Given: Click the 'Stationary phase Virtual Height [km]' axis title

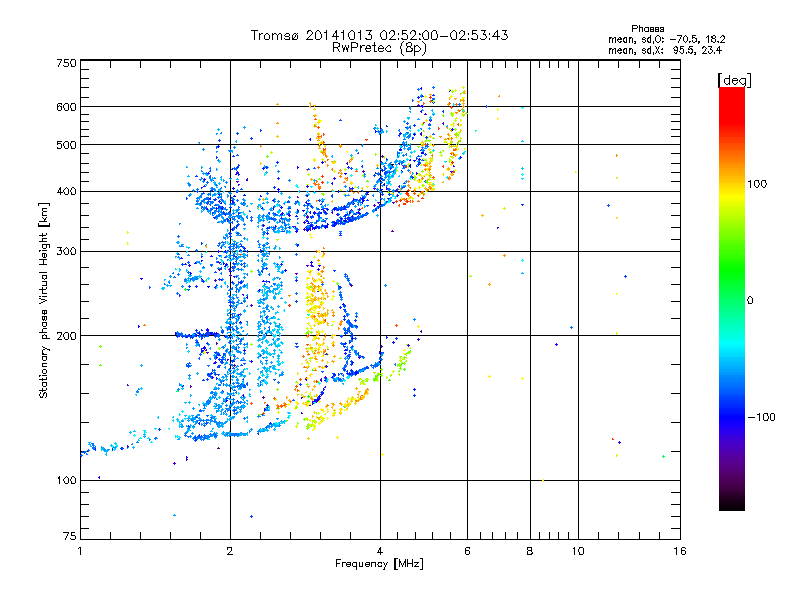Looking at the screenshot, I should tap(43, 300).
